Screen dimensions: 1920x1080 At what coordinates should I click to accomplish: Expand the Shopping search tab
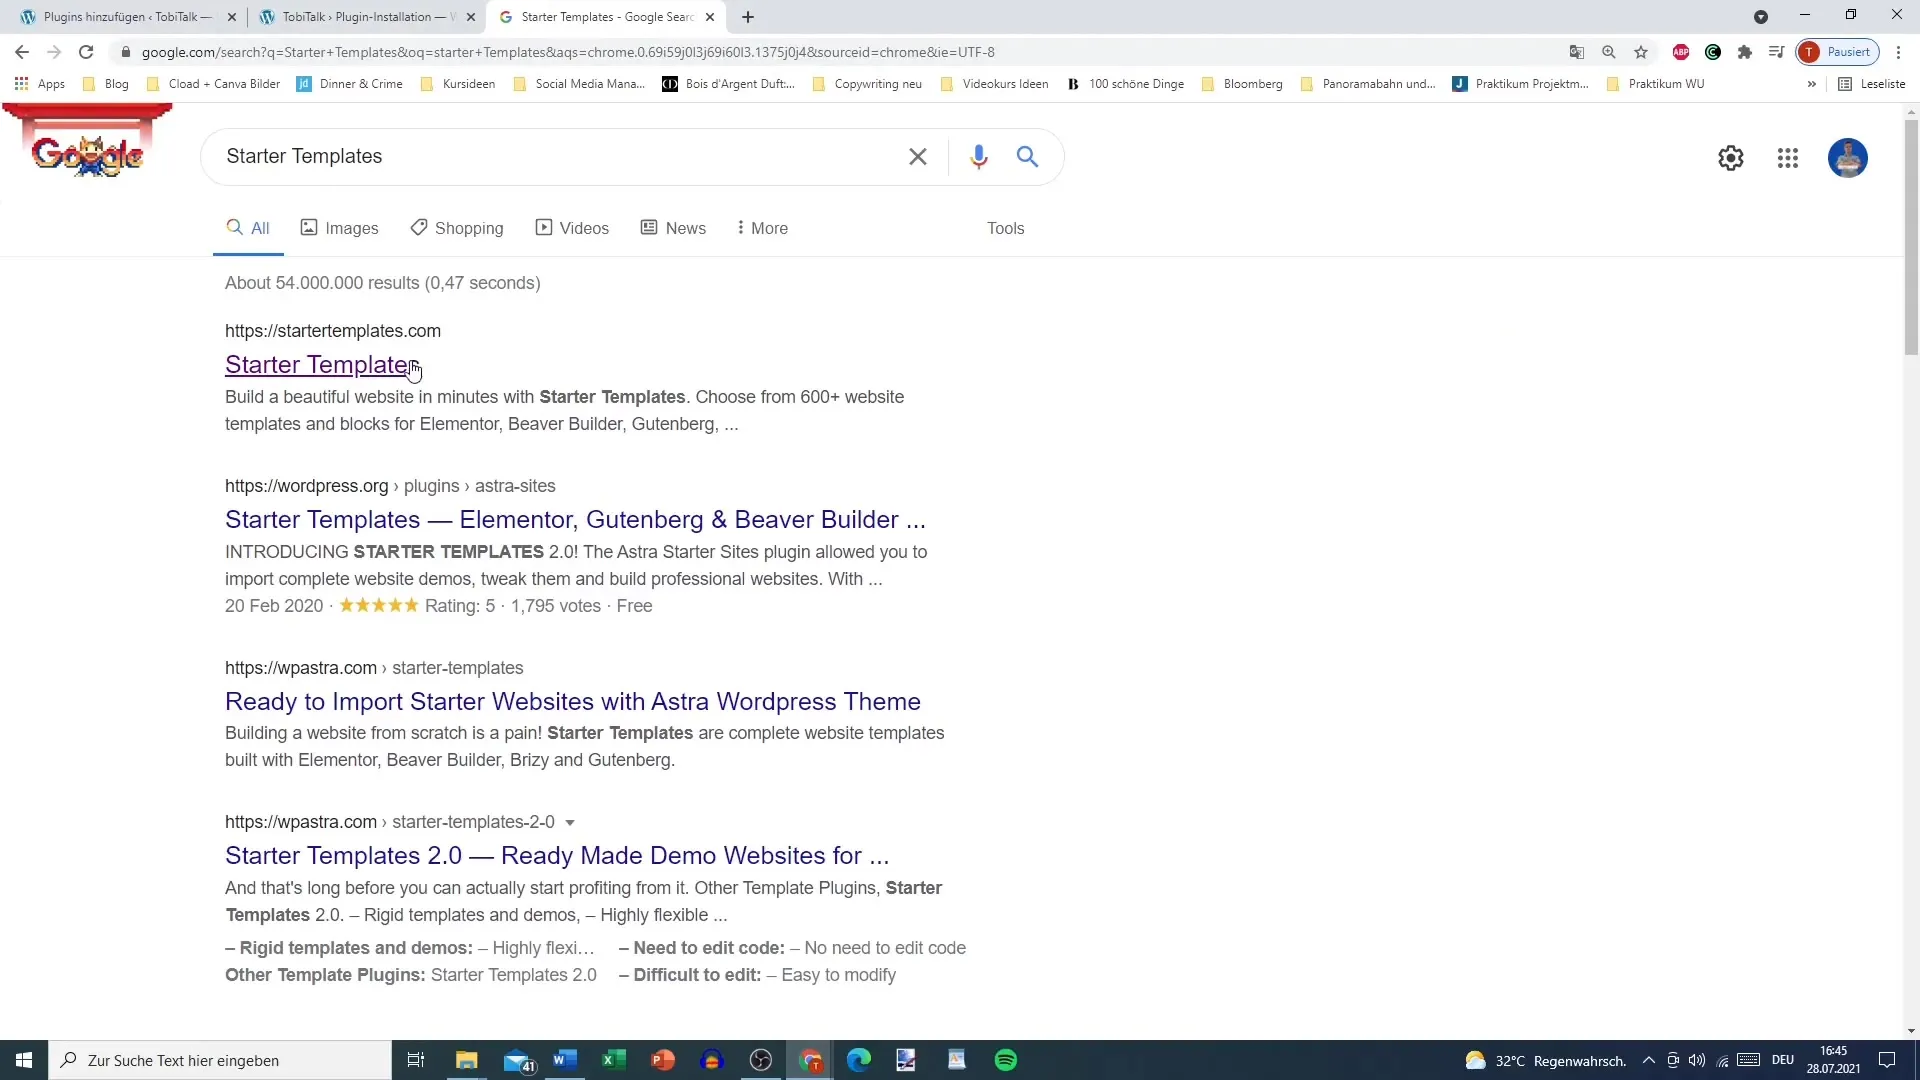tap(469, 227)
